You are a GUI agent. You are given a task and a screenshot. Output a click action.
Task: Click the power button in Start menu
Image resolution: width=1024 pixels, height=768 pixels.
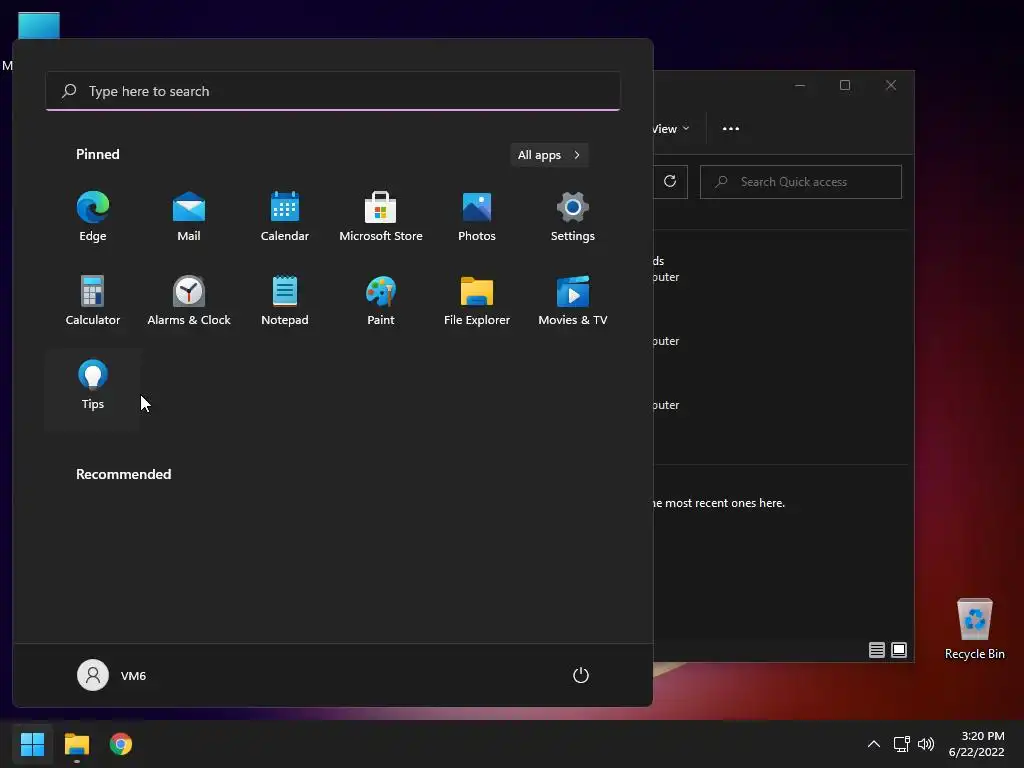581,675
